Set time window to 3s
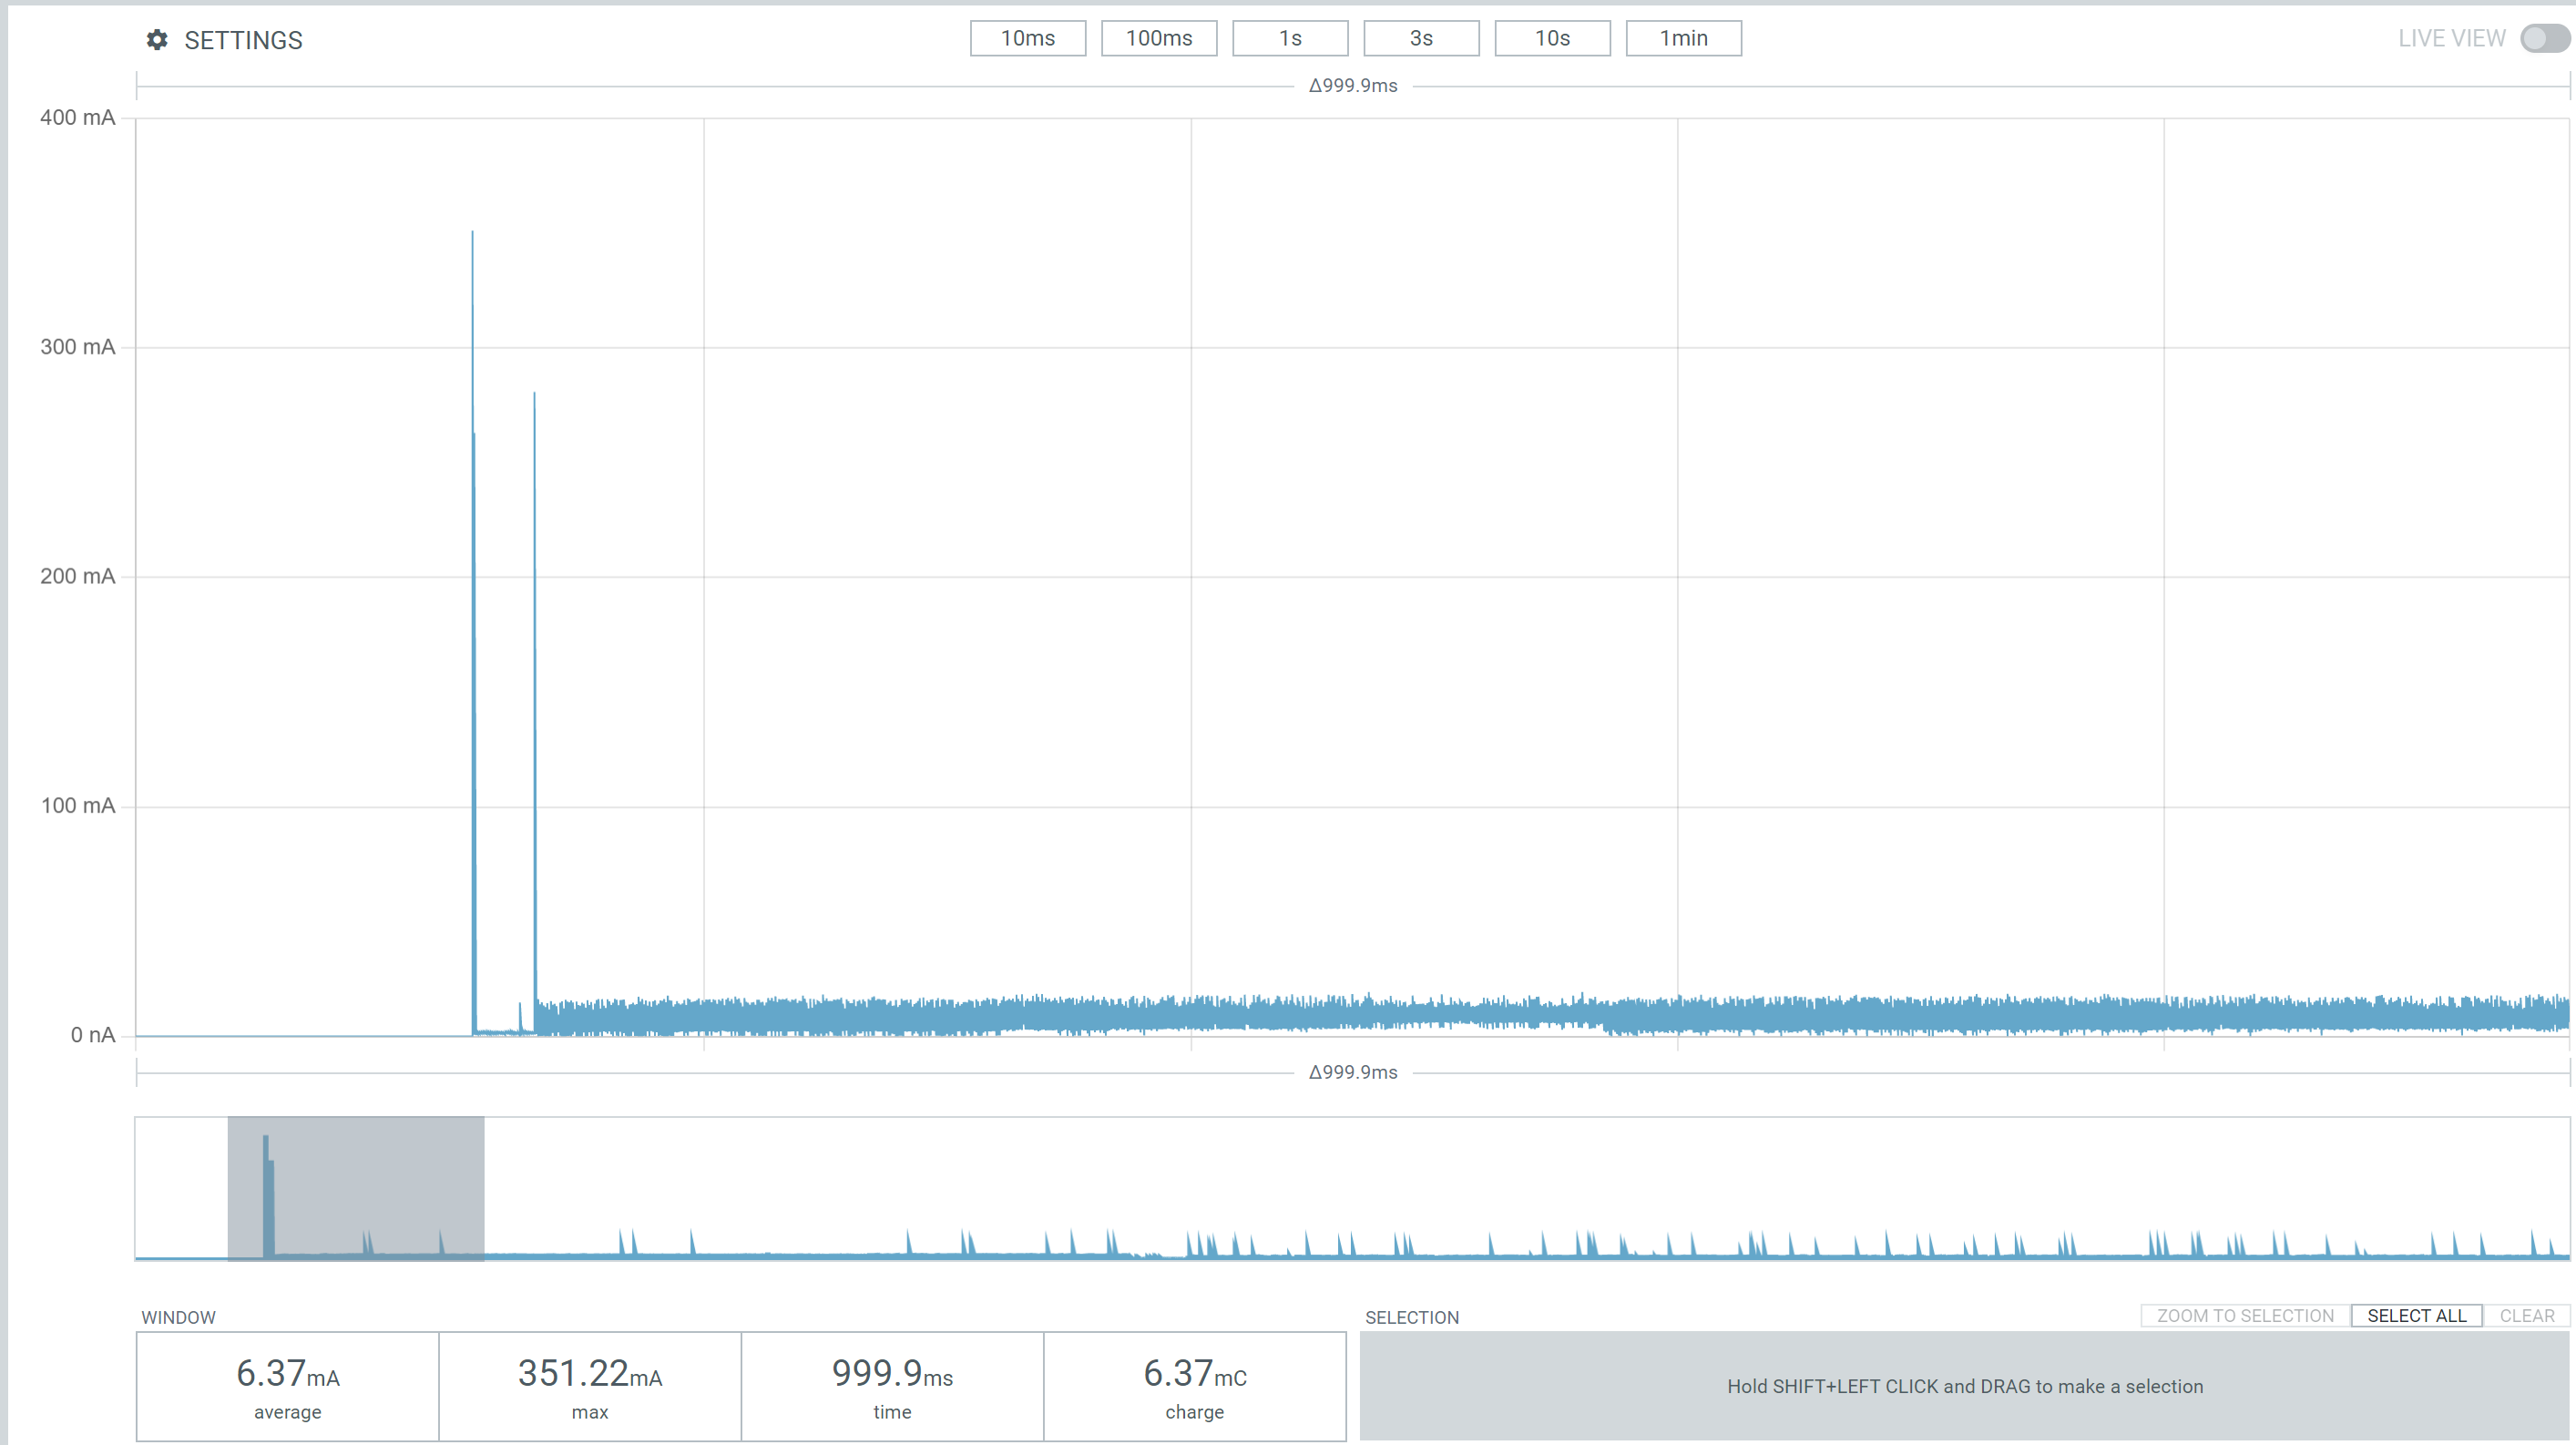The width and height of the screenshot is (2576, 1445). click(1421, 38)
